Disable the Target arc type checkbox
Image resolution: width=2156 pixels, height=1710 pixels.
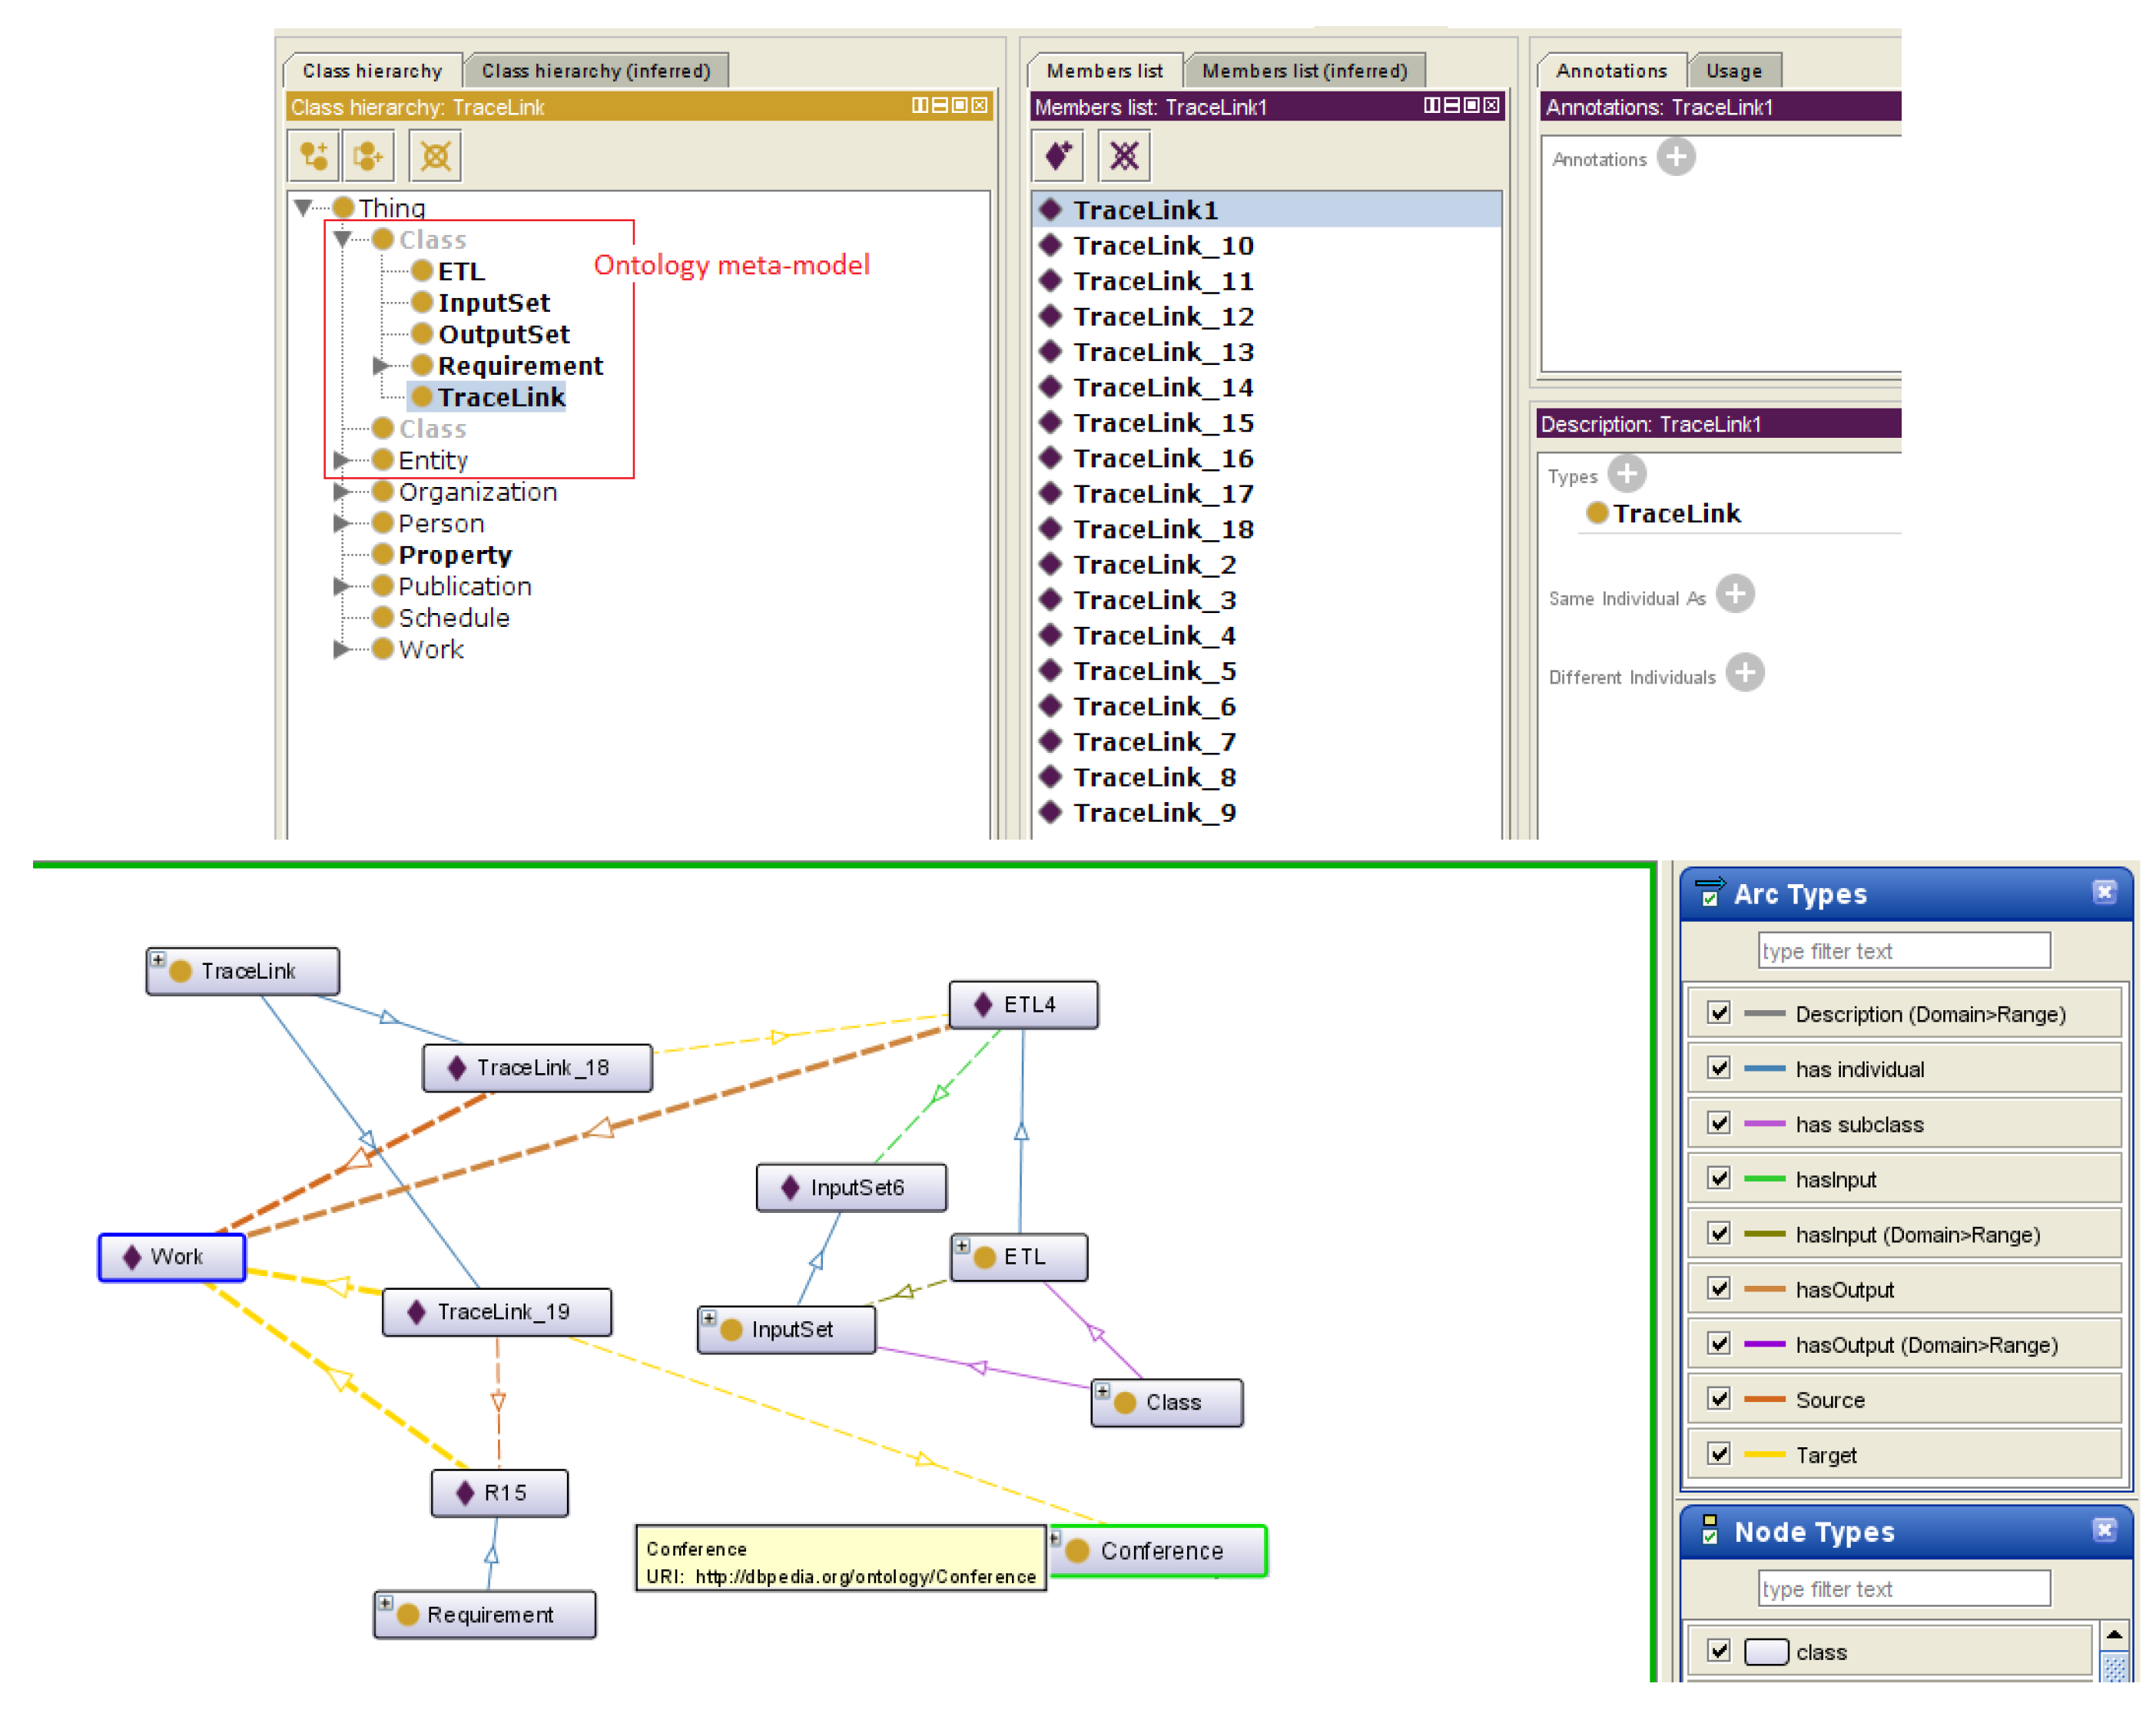pyautogui.click(x=1718, y=1453)
